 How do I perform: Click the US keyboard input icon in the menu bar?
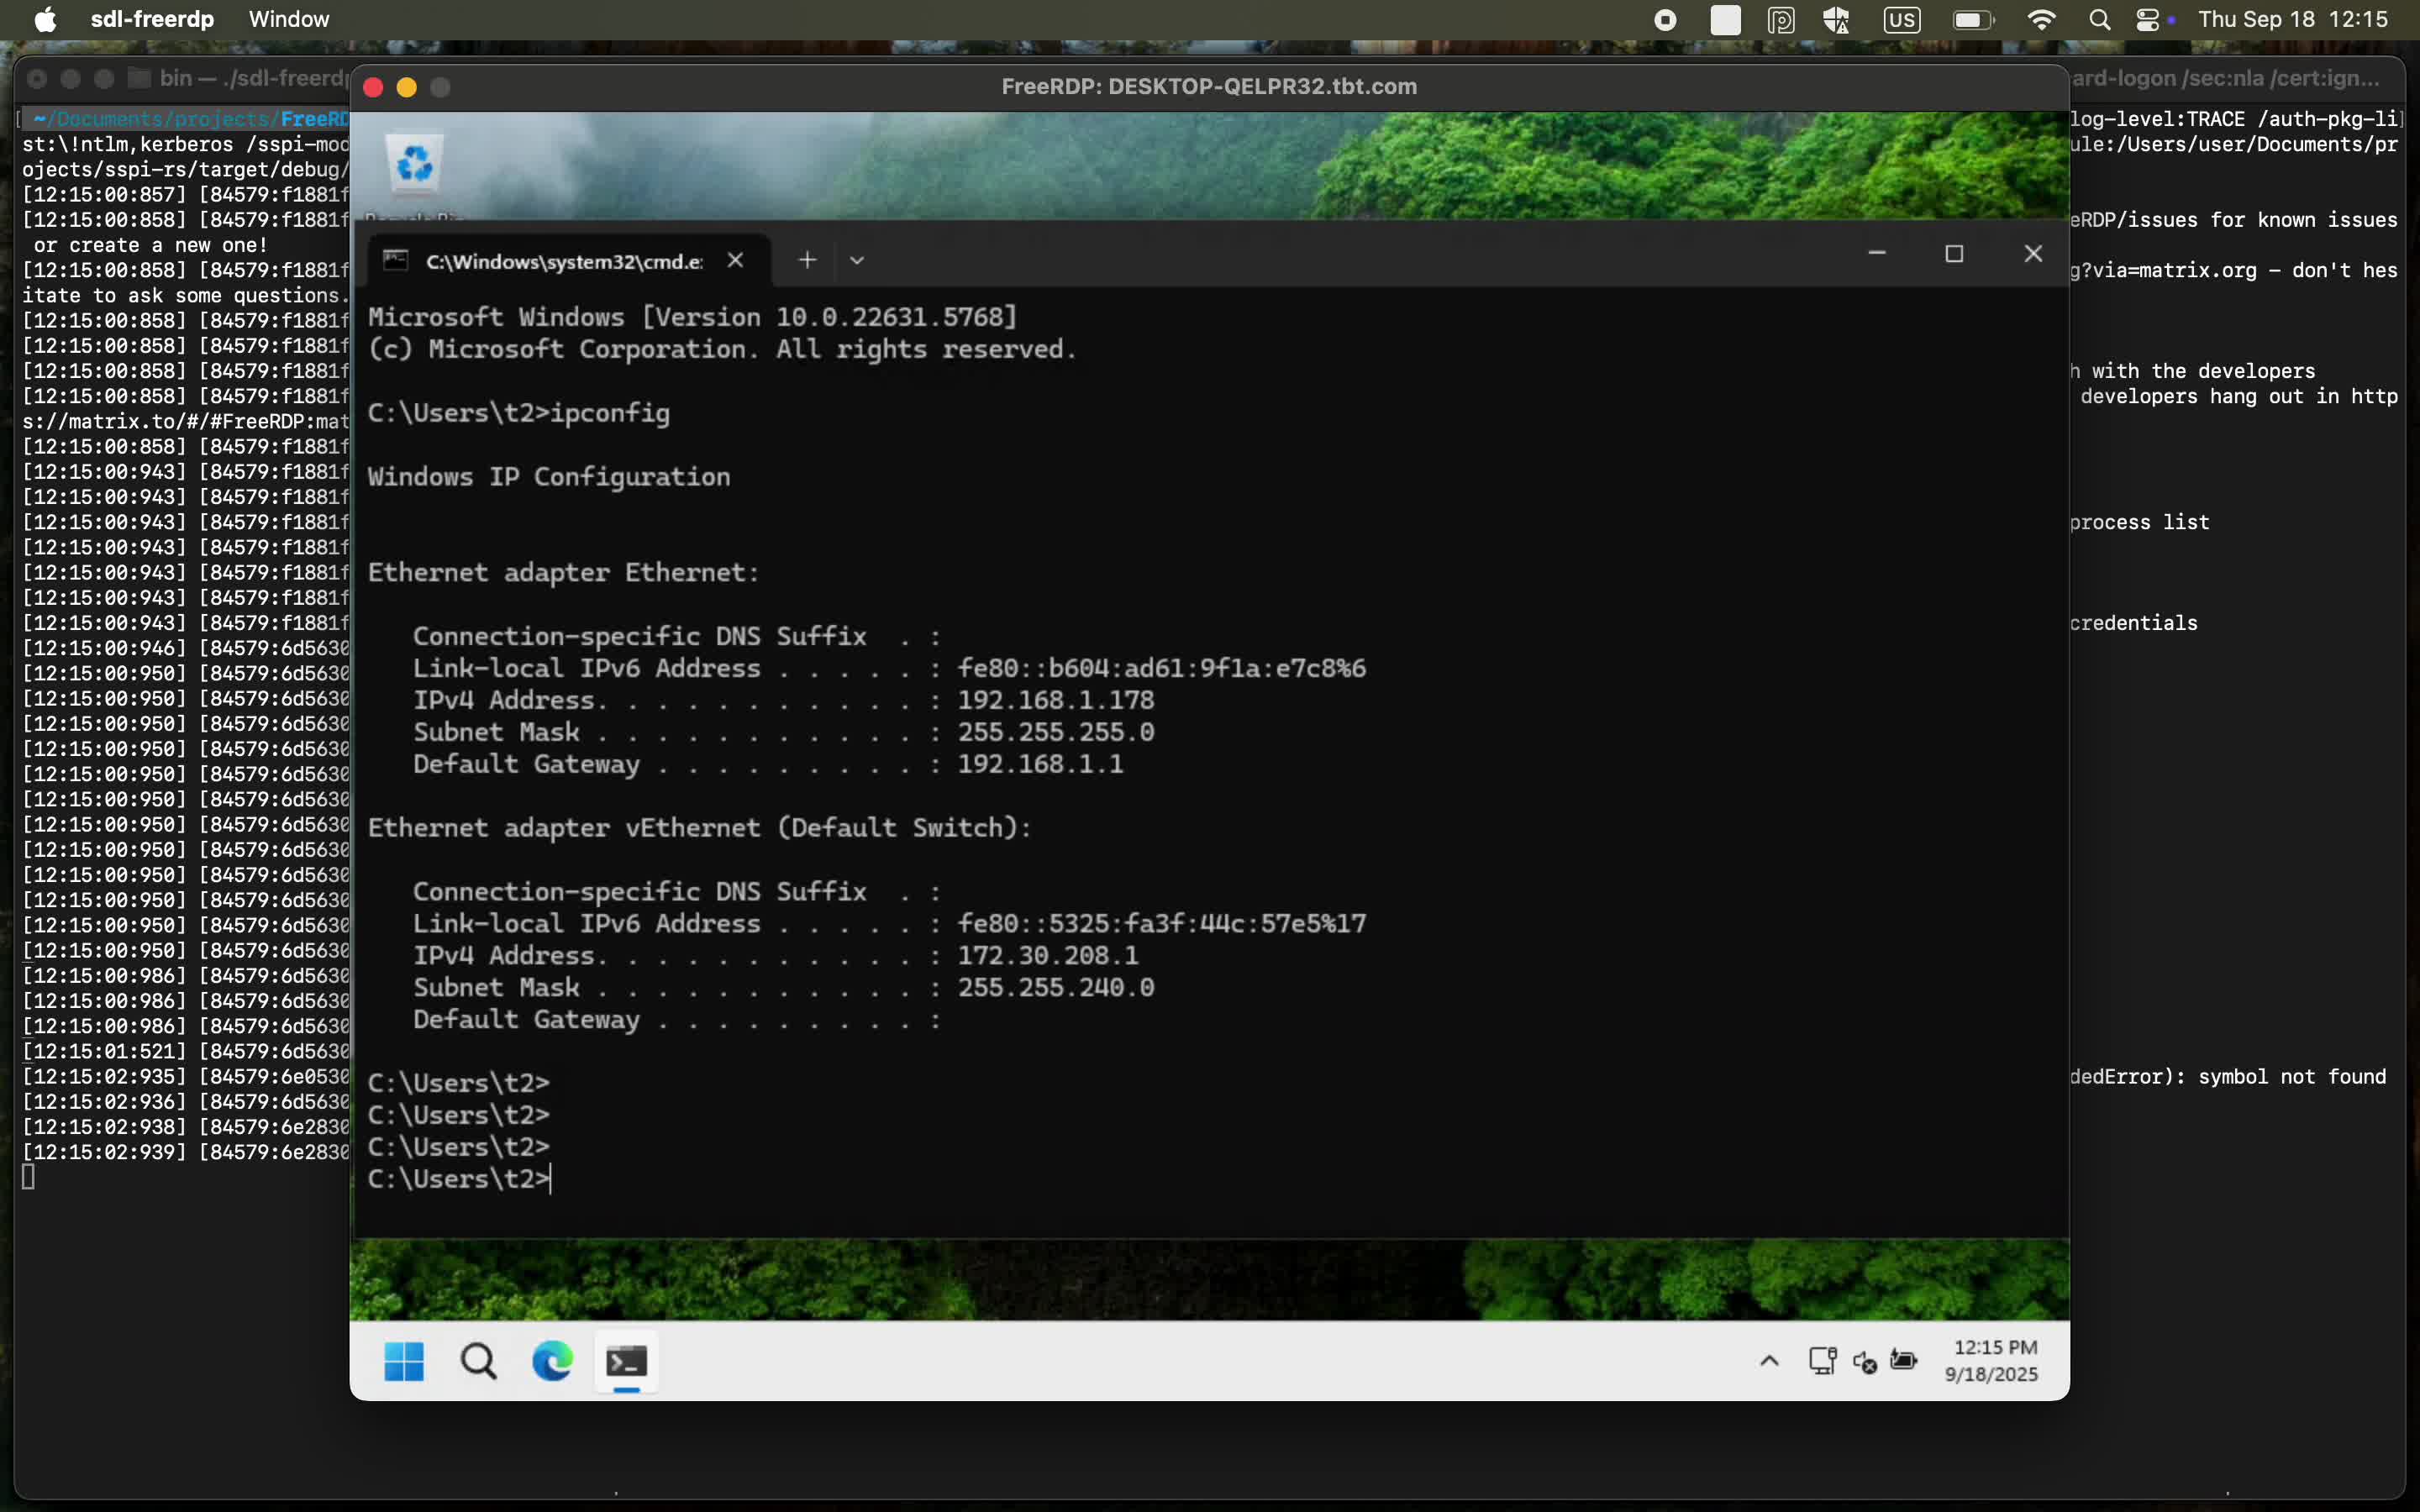1900,19
